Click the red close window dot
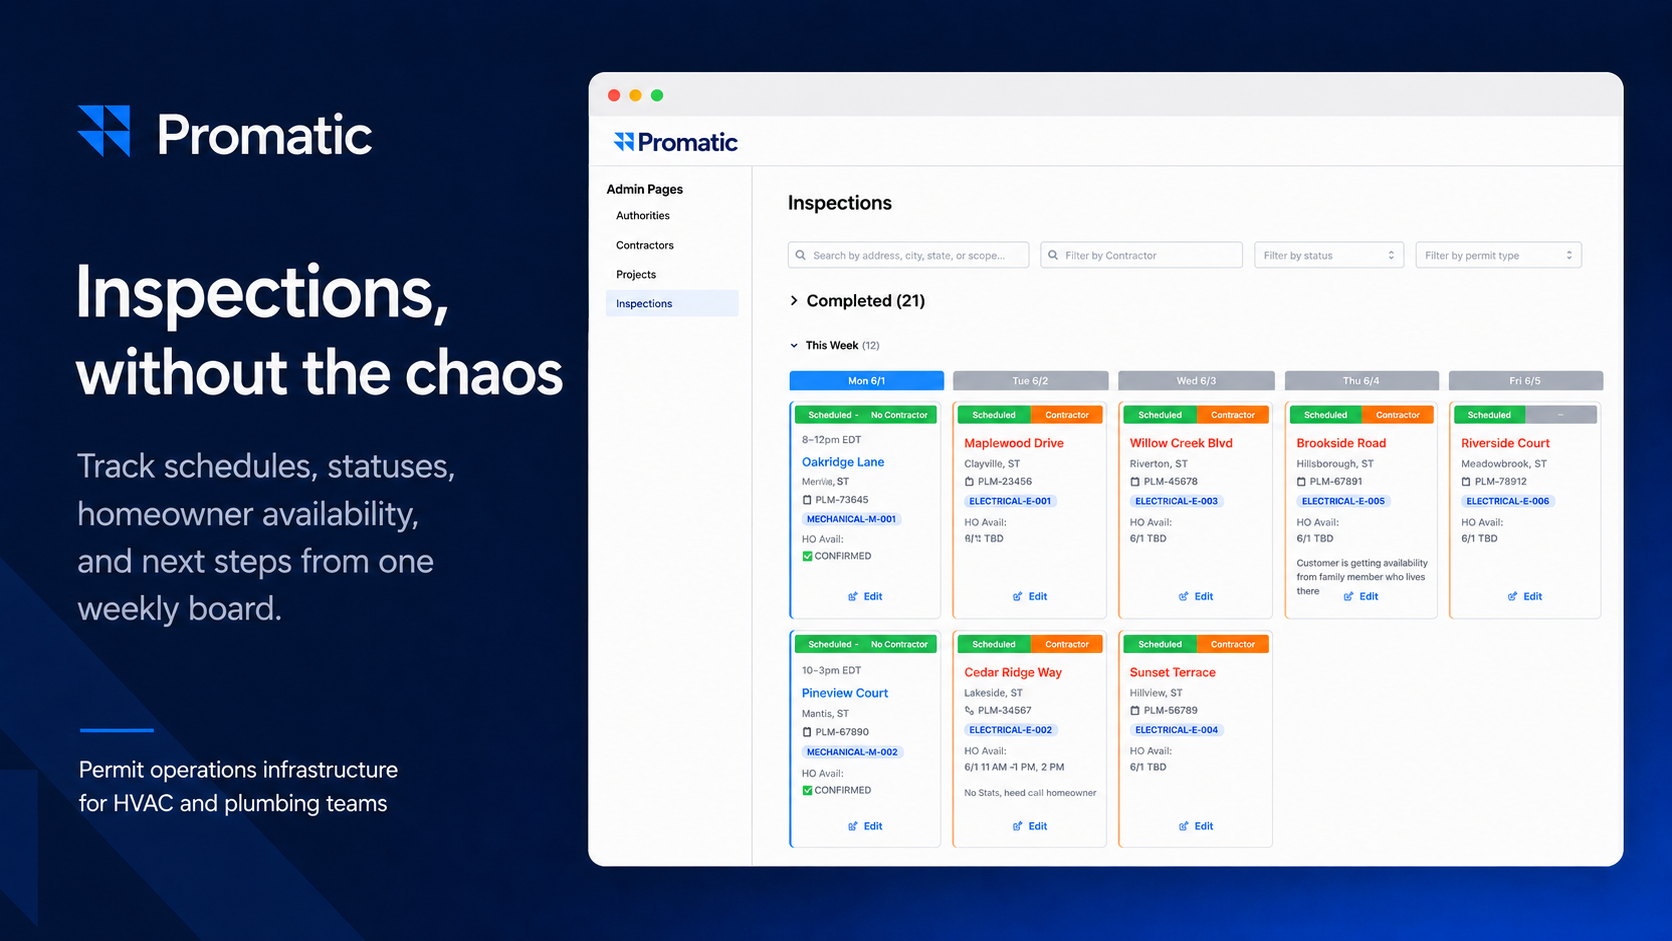 tap(614, 95)
